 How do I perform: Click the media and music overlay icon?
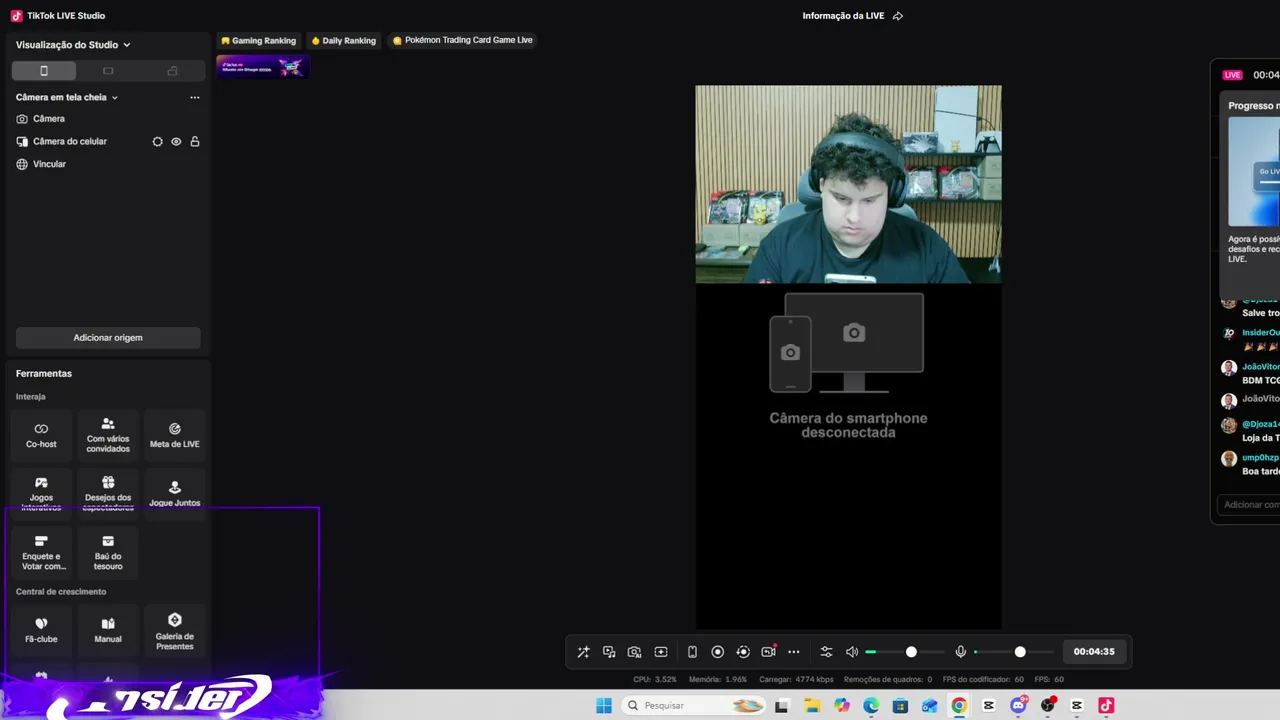609,652
